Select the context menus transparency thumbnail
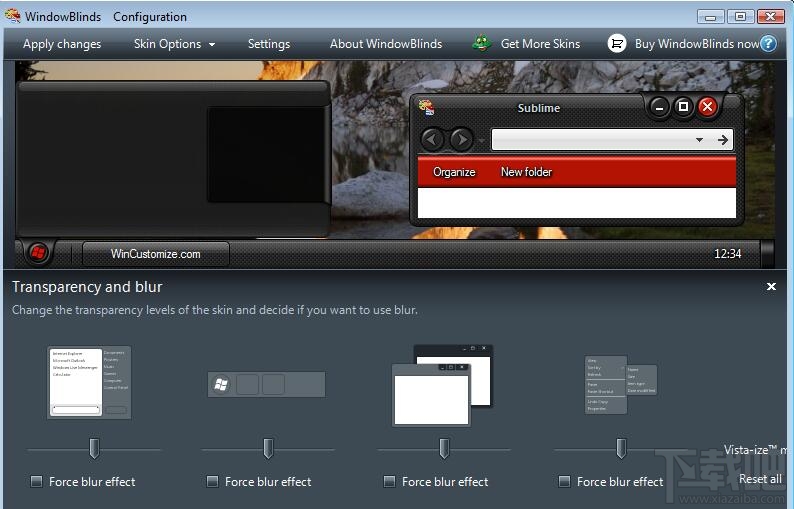 pos(621,384)
